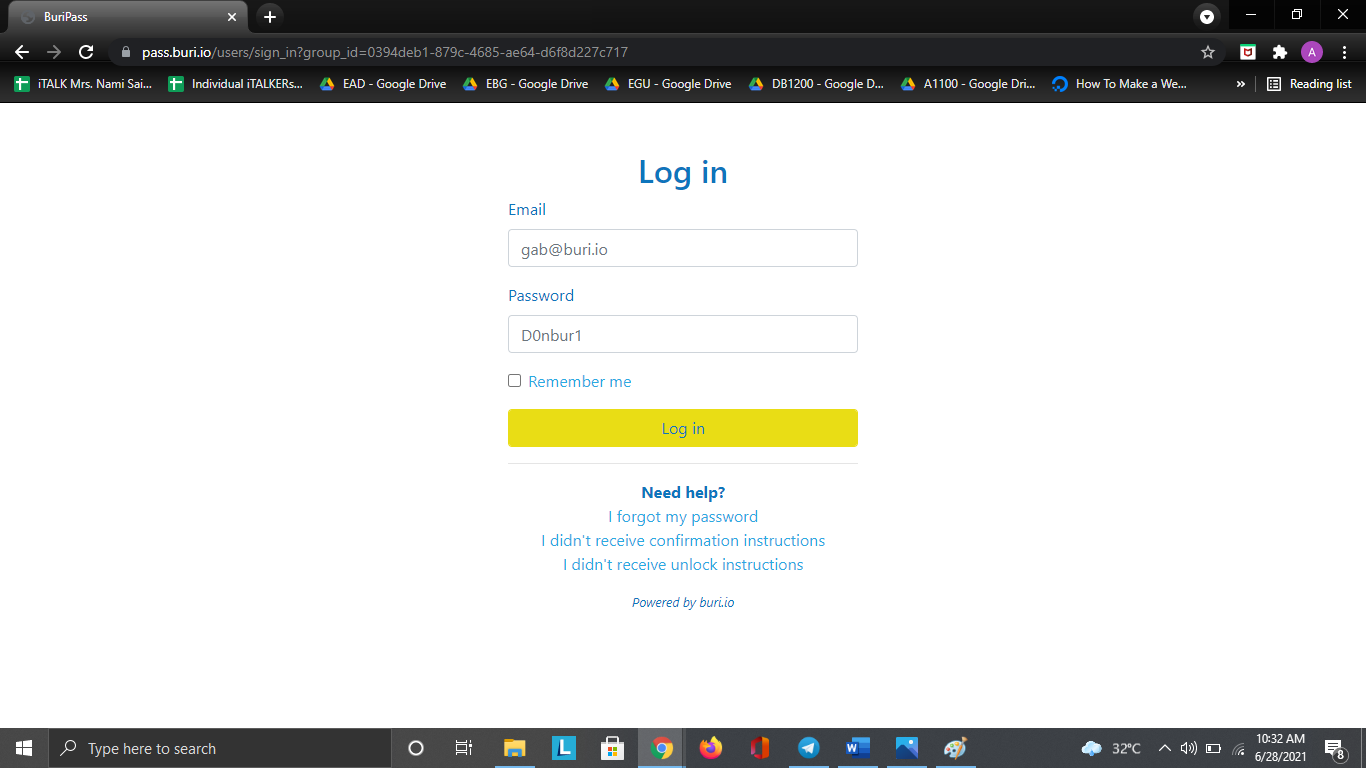Click the 'Type here to search' box
Viewport: 1366px width, 768px height.
[219, 748]
